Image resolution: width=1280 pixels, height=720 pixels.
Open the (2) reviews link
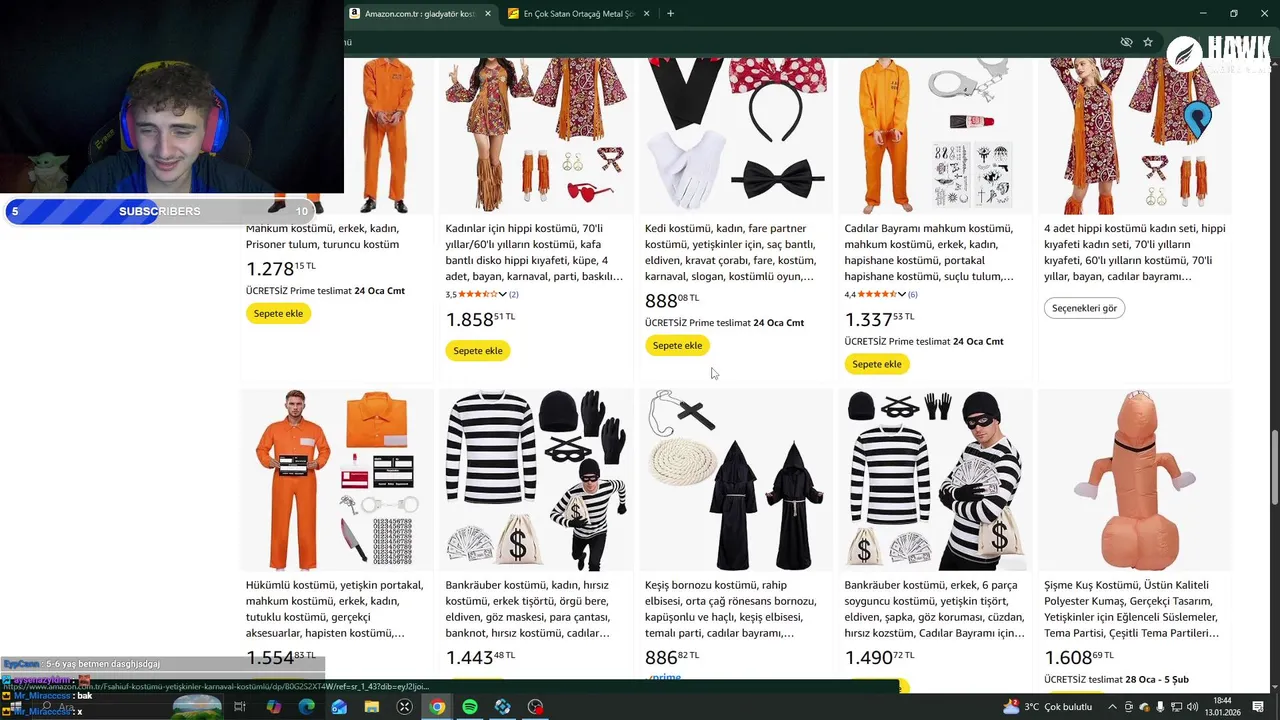click(514, 294)
